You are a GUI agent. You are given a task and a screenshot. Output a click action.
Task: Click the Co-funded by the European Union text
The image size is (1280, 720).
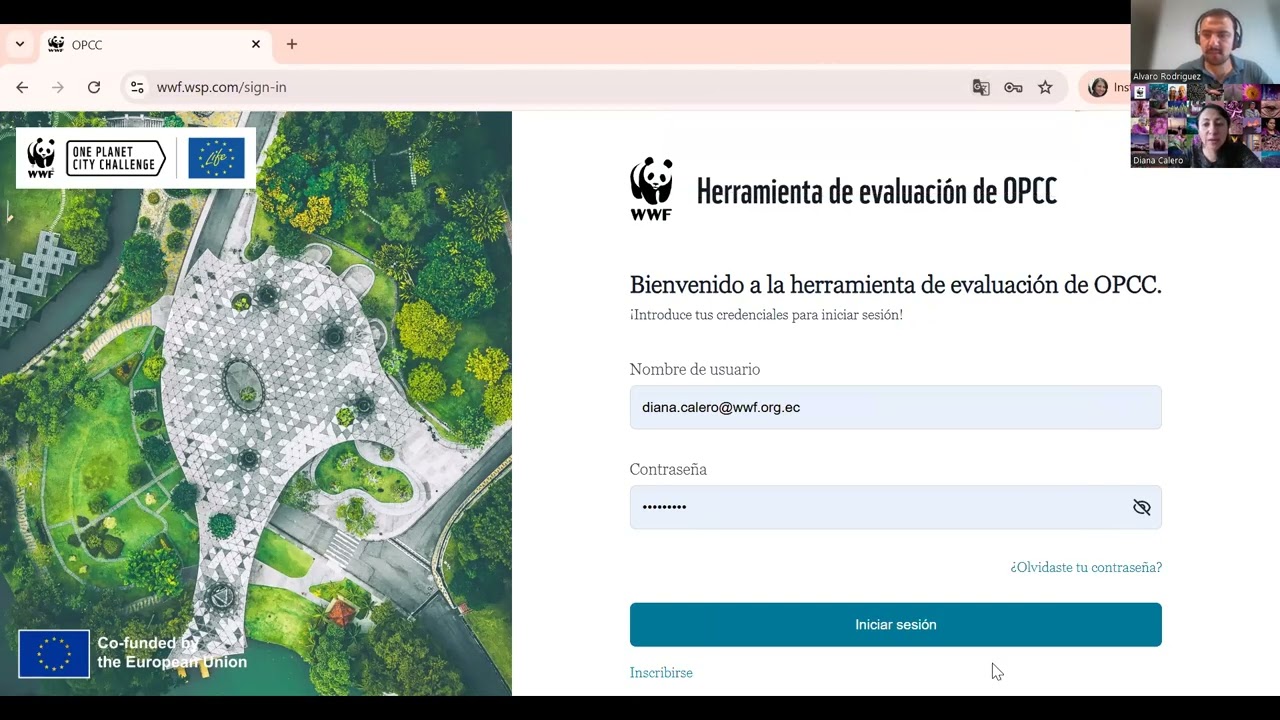click(171, 653)
